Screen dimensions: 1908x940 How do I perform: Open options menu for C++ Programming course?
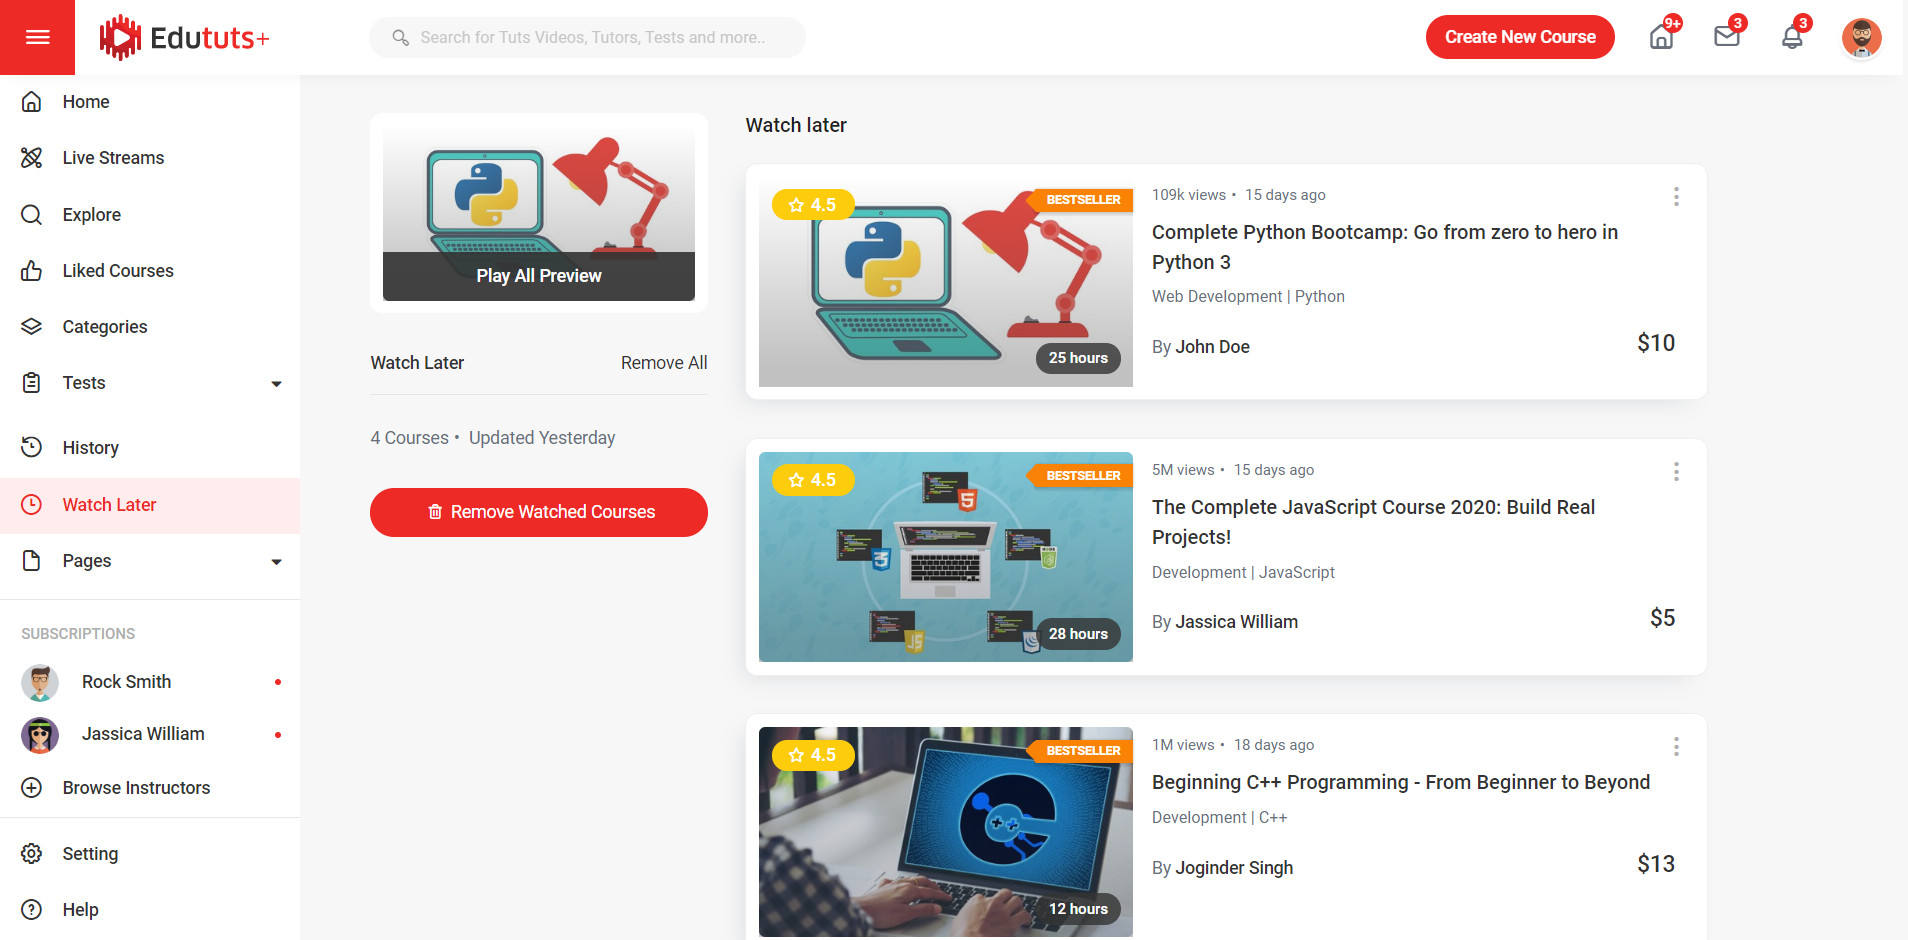[x=1676, y=747]
